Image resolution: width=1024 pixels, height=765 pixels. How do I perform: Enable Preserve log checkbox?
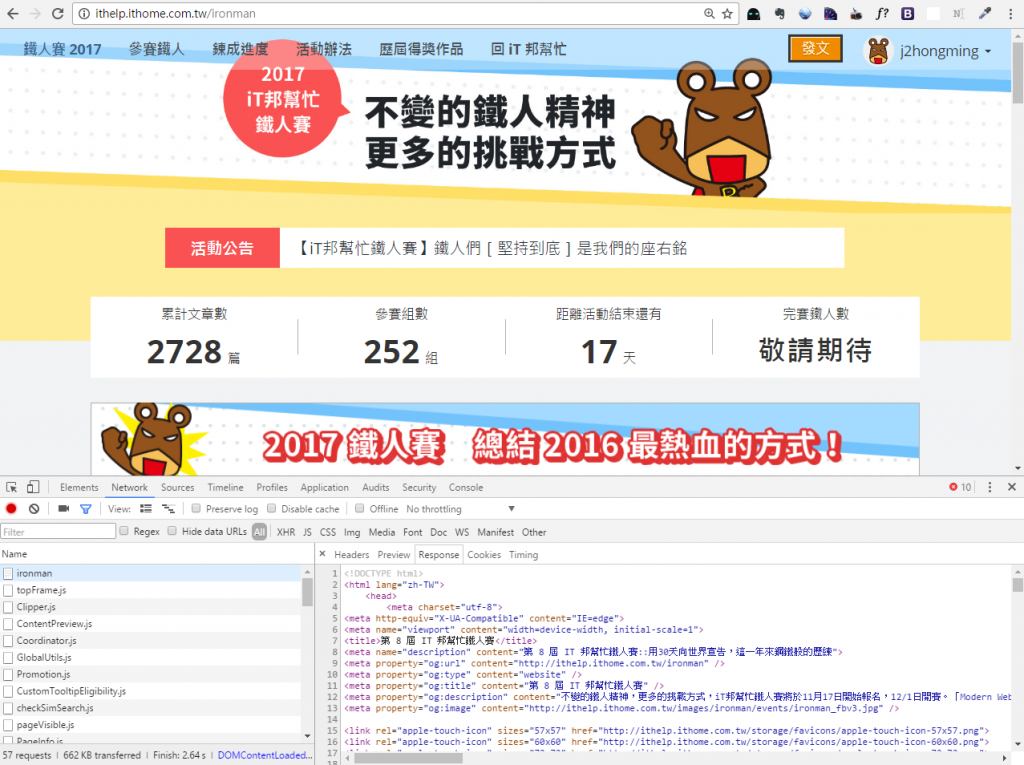pyautogui.click(x=196, y=508)
